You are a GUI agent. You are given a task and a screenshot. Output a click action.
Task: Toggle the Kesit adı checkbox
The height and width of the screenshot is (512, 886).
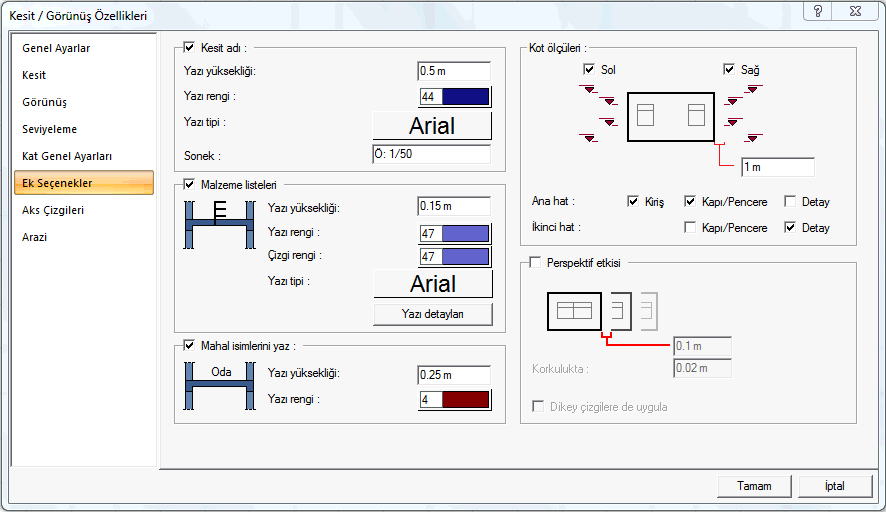(189, 47)
